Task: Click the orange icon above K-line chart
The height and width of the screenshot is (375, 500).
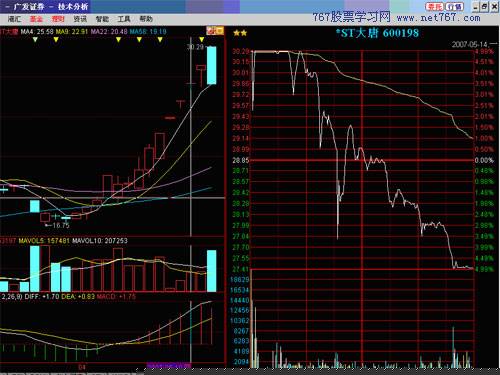Action: [x=215, y=31]
